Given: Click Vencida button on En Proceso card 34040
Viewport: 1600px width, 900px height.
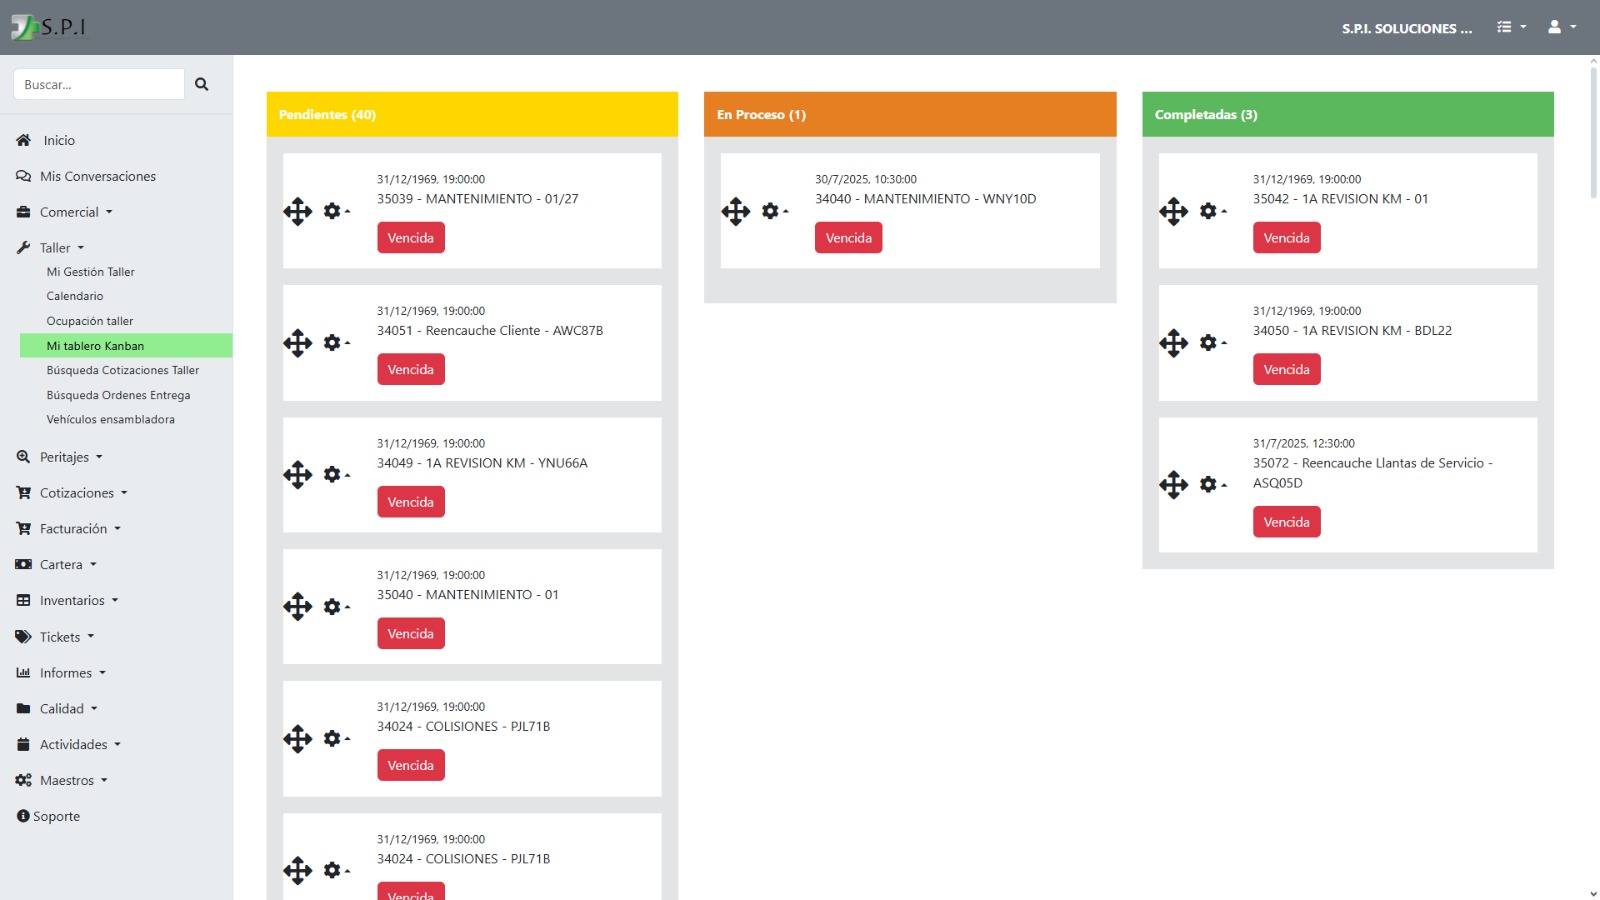Looking at the screenshot, I should [849, 238].
